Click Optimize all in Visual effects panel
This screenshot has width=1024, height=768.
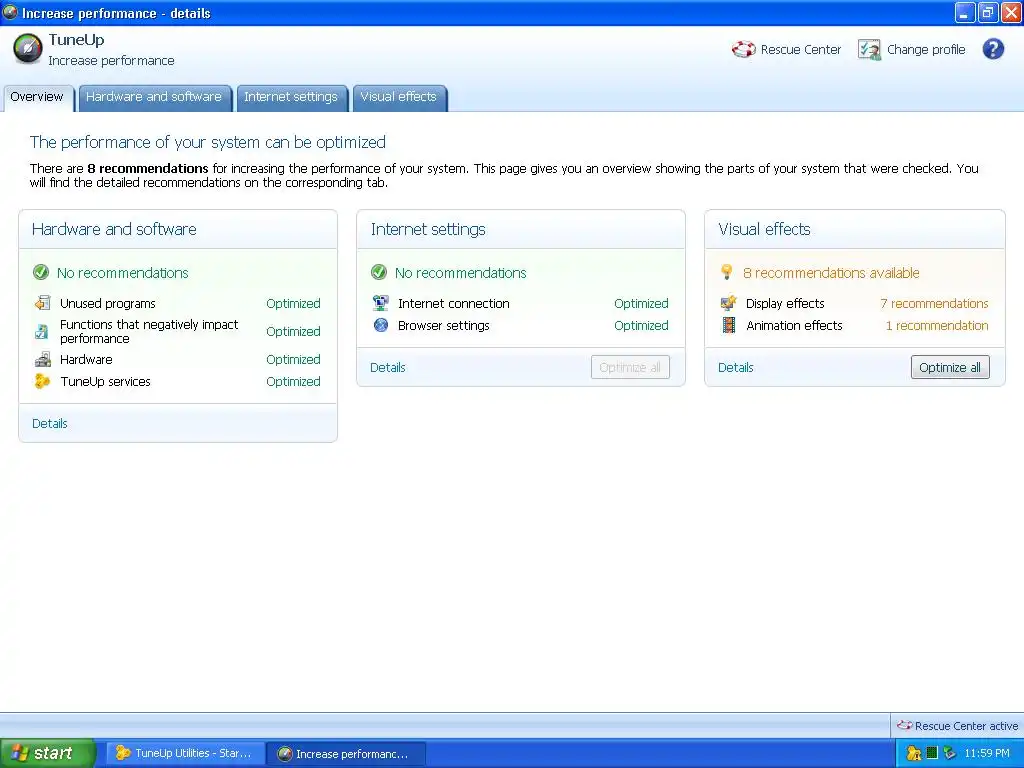click(950, 367)
